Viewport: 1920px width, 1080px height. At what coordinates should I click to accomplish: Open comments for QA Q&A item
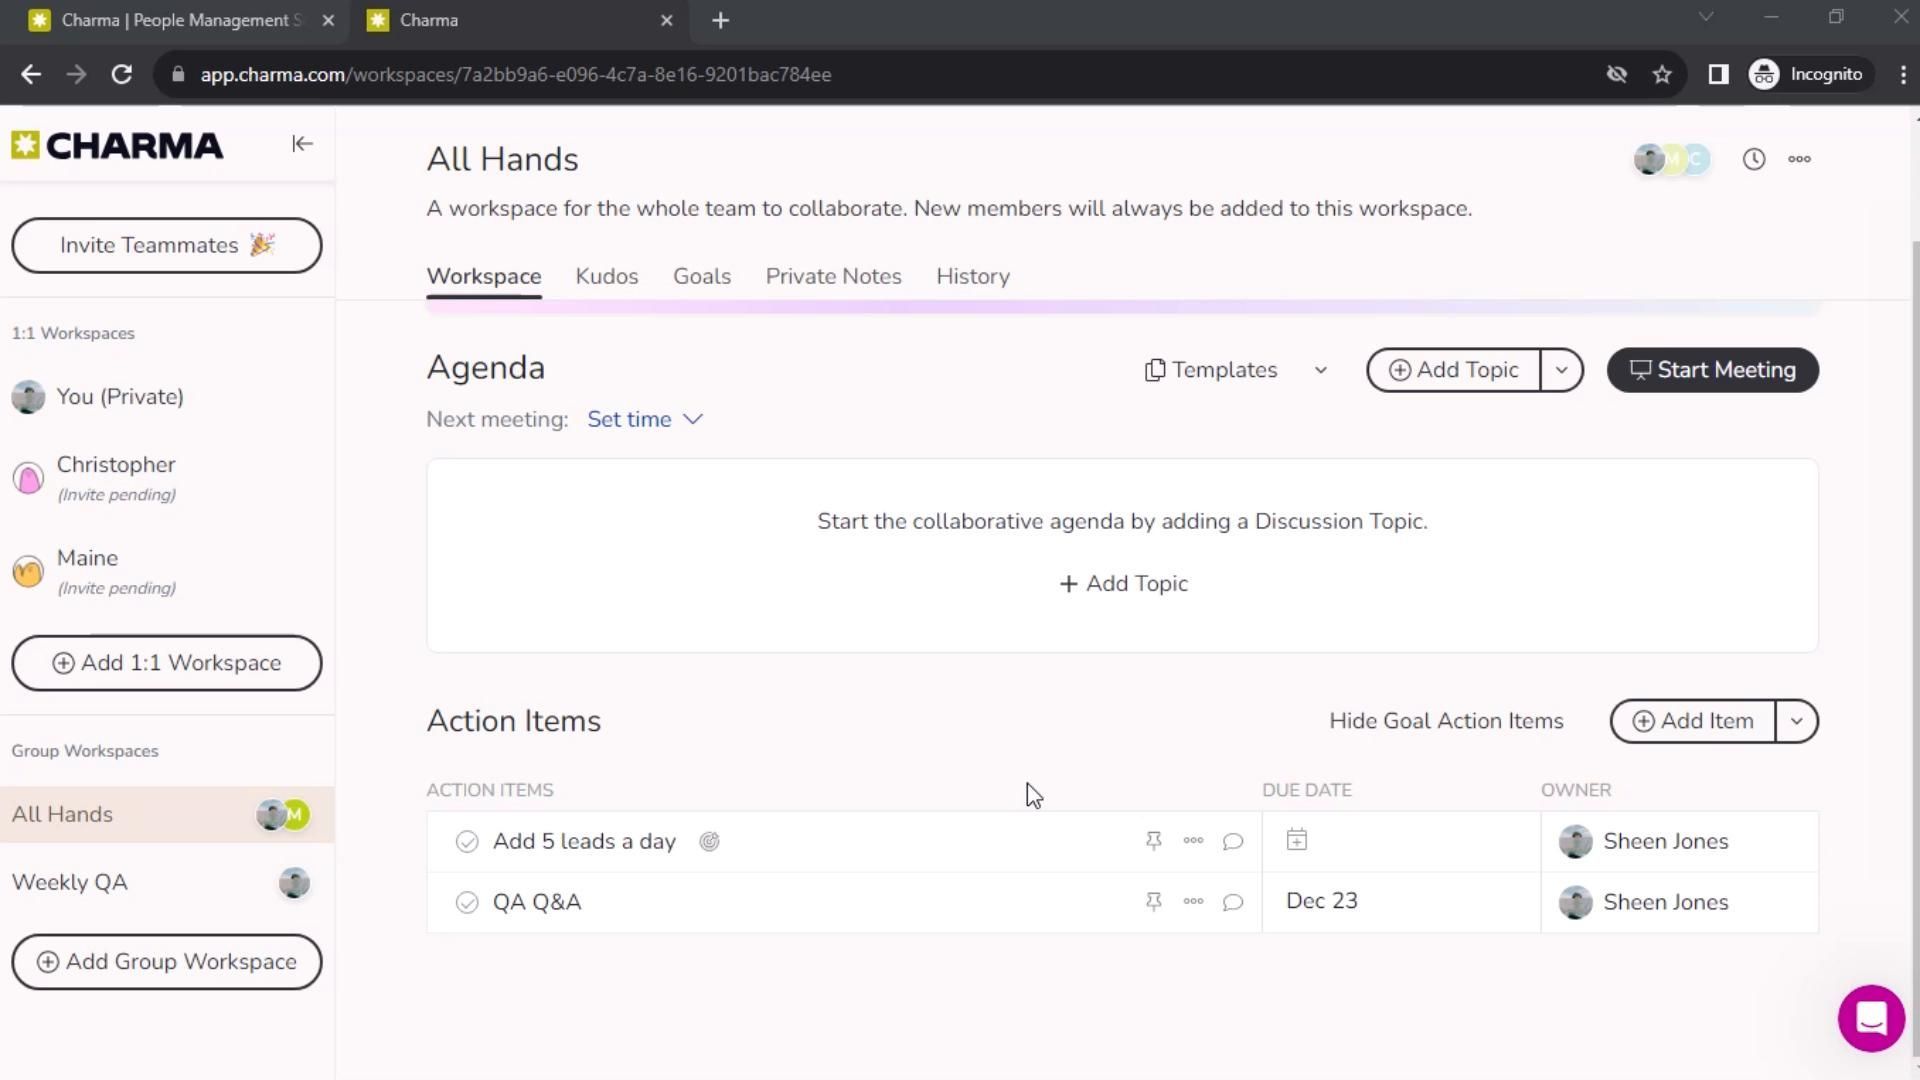tap(1233, 902)
